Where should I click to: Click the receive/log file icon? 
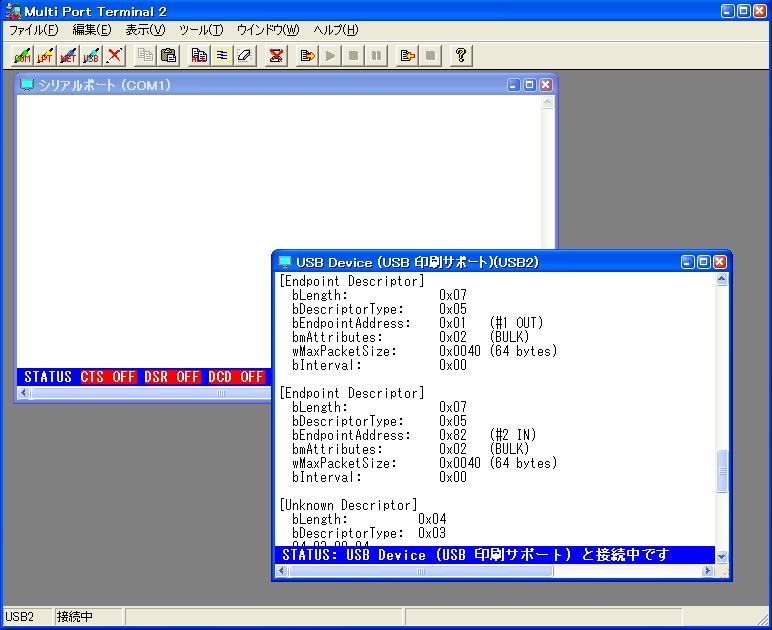click(407, 55)
